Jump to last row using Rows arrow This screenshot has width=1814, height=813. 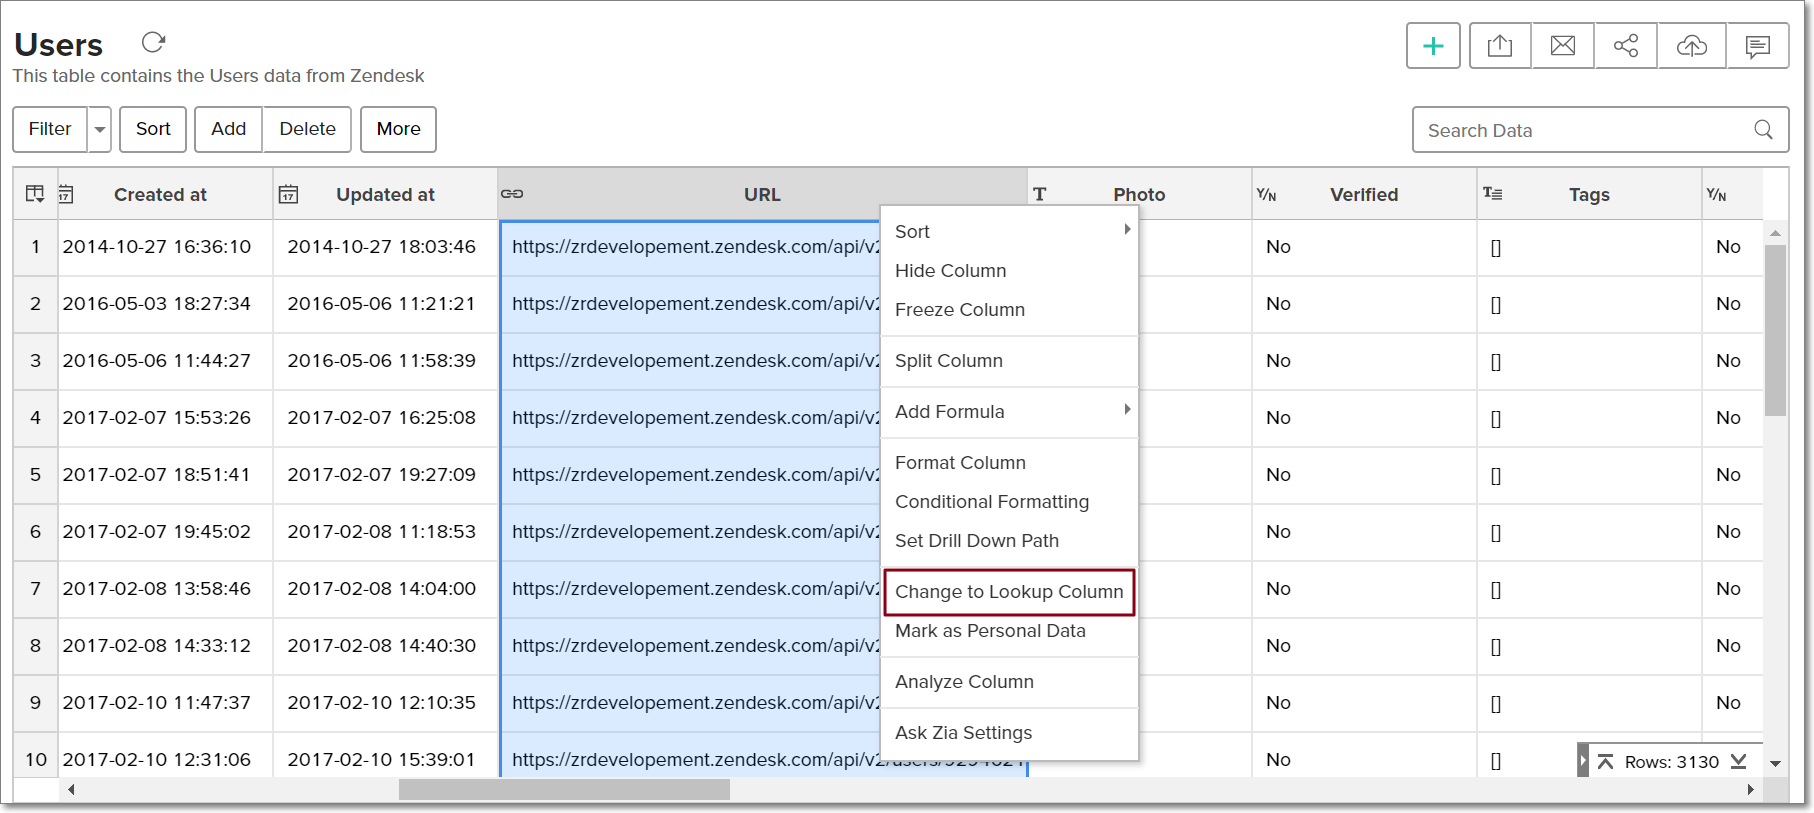1739,762
